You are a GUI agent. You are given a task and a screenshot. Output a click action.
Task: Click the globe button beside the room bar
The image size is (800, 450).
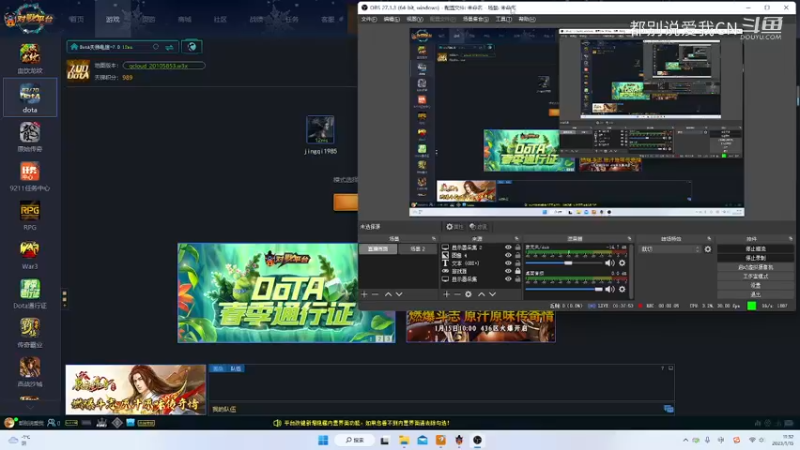[192, 47]
